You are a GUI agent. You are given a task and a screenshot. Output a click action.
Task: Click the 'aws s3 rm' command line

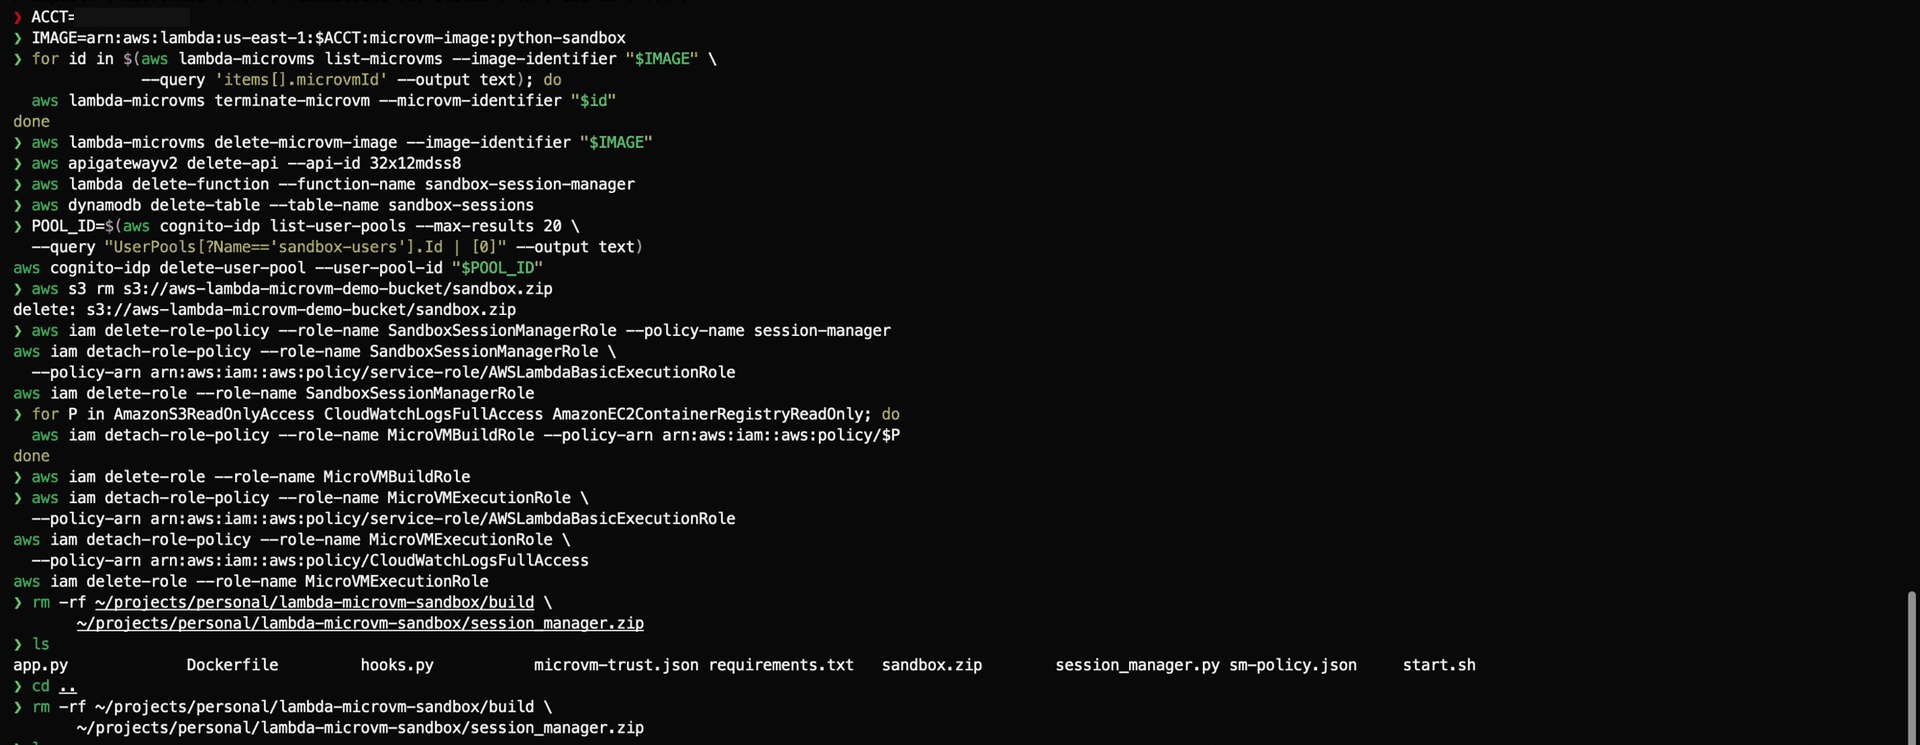tap(291, 289)
